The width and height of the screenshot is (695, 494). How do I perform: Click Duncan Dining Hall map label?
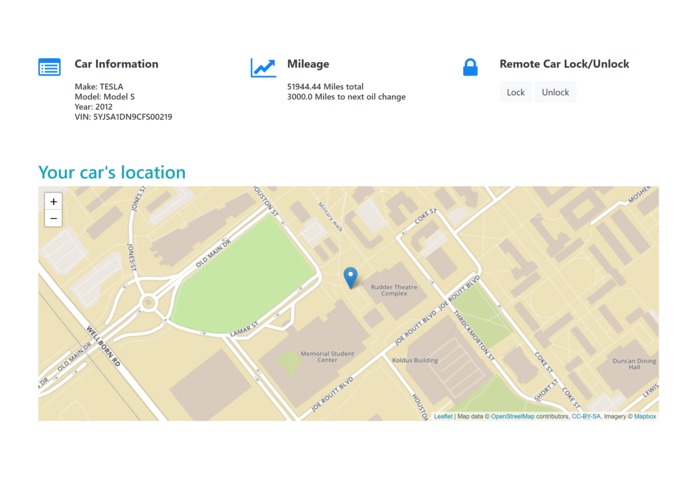[x=634, y=364]
